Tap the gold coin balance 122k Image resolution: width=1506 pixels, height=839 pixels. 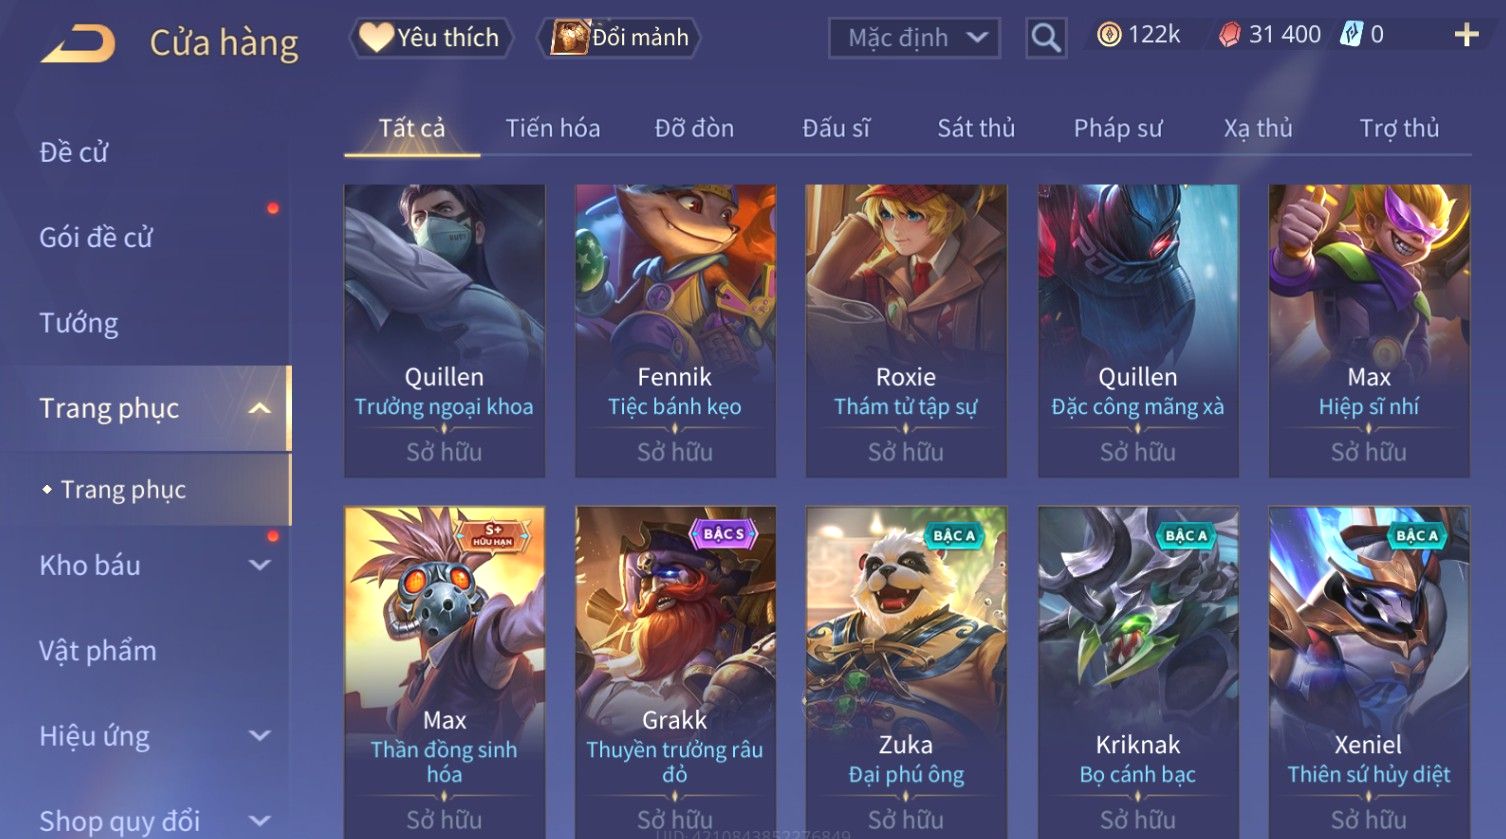[1138, 35]
